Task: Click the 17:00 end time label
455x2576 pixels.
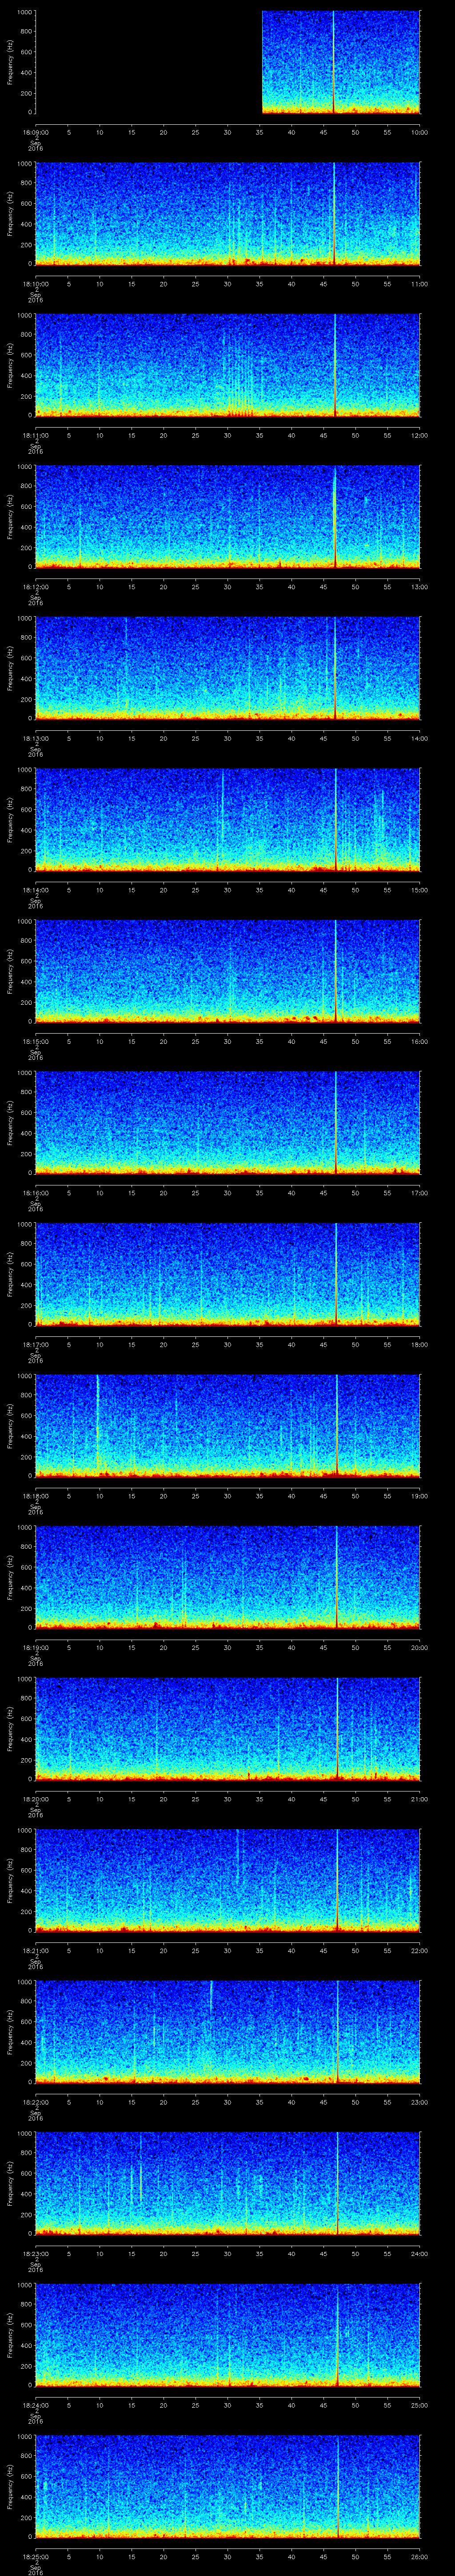Action: [419, 1193]
